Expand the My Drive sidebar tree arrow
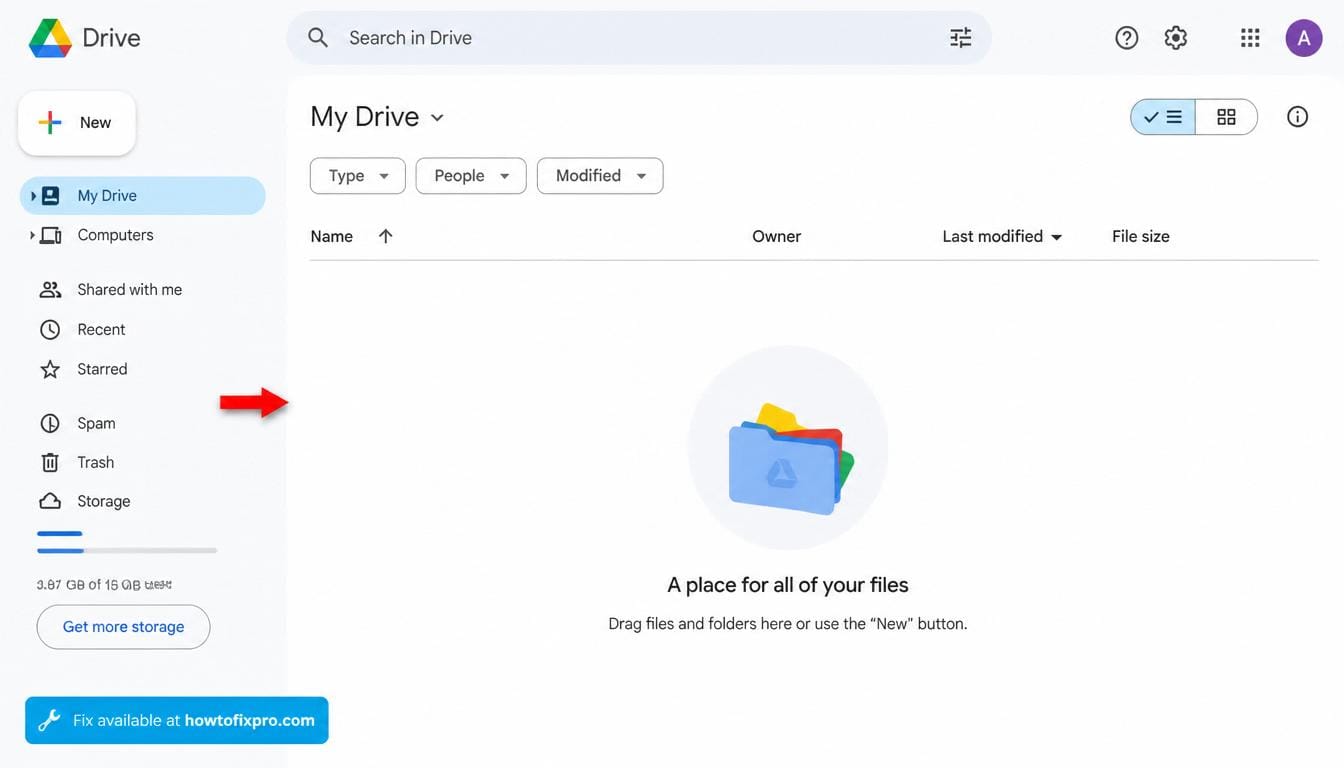Image resolution: width=1344 pixels, height=768 pixels. 33,196
